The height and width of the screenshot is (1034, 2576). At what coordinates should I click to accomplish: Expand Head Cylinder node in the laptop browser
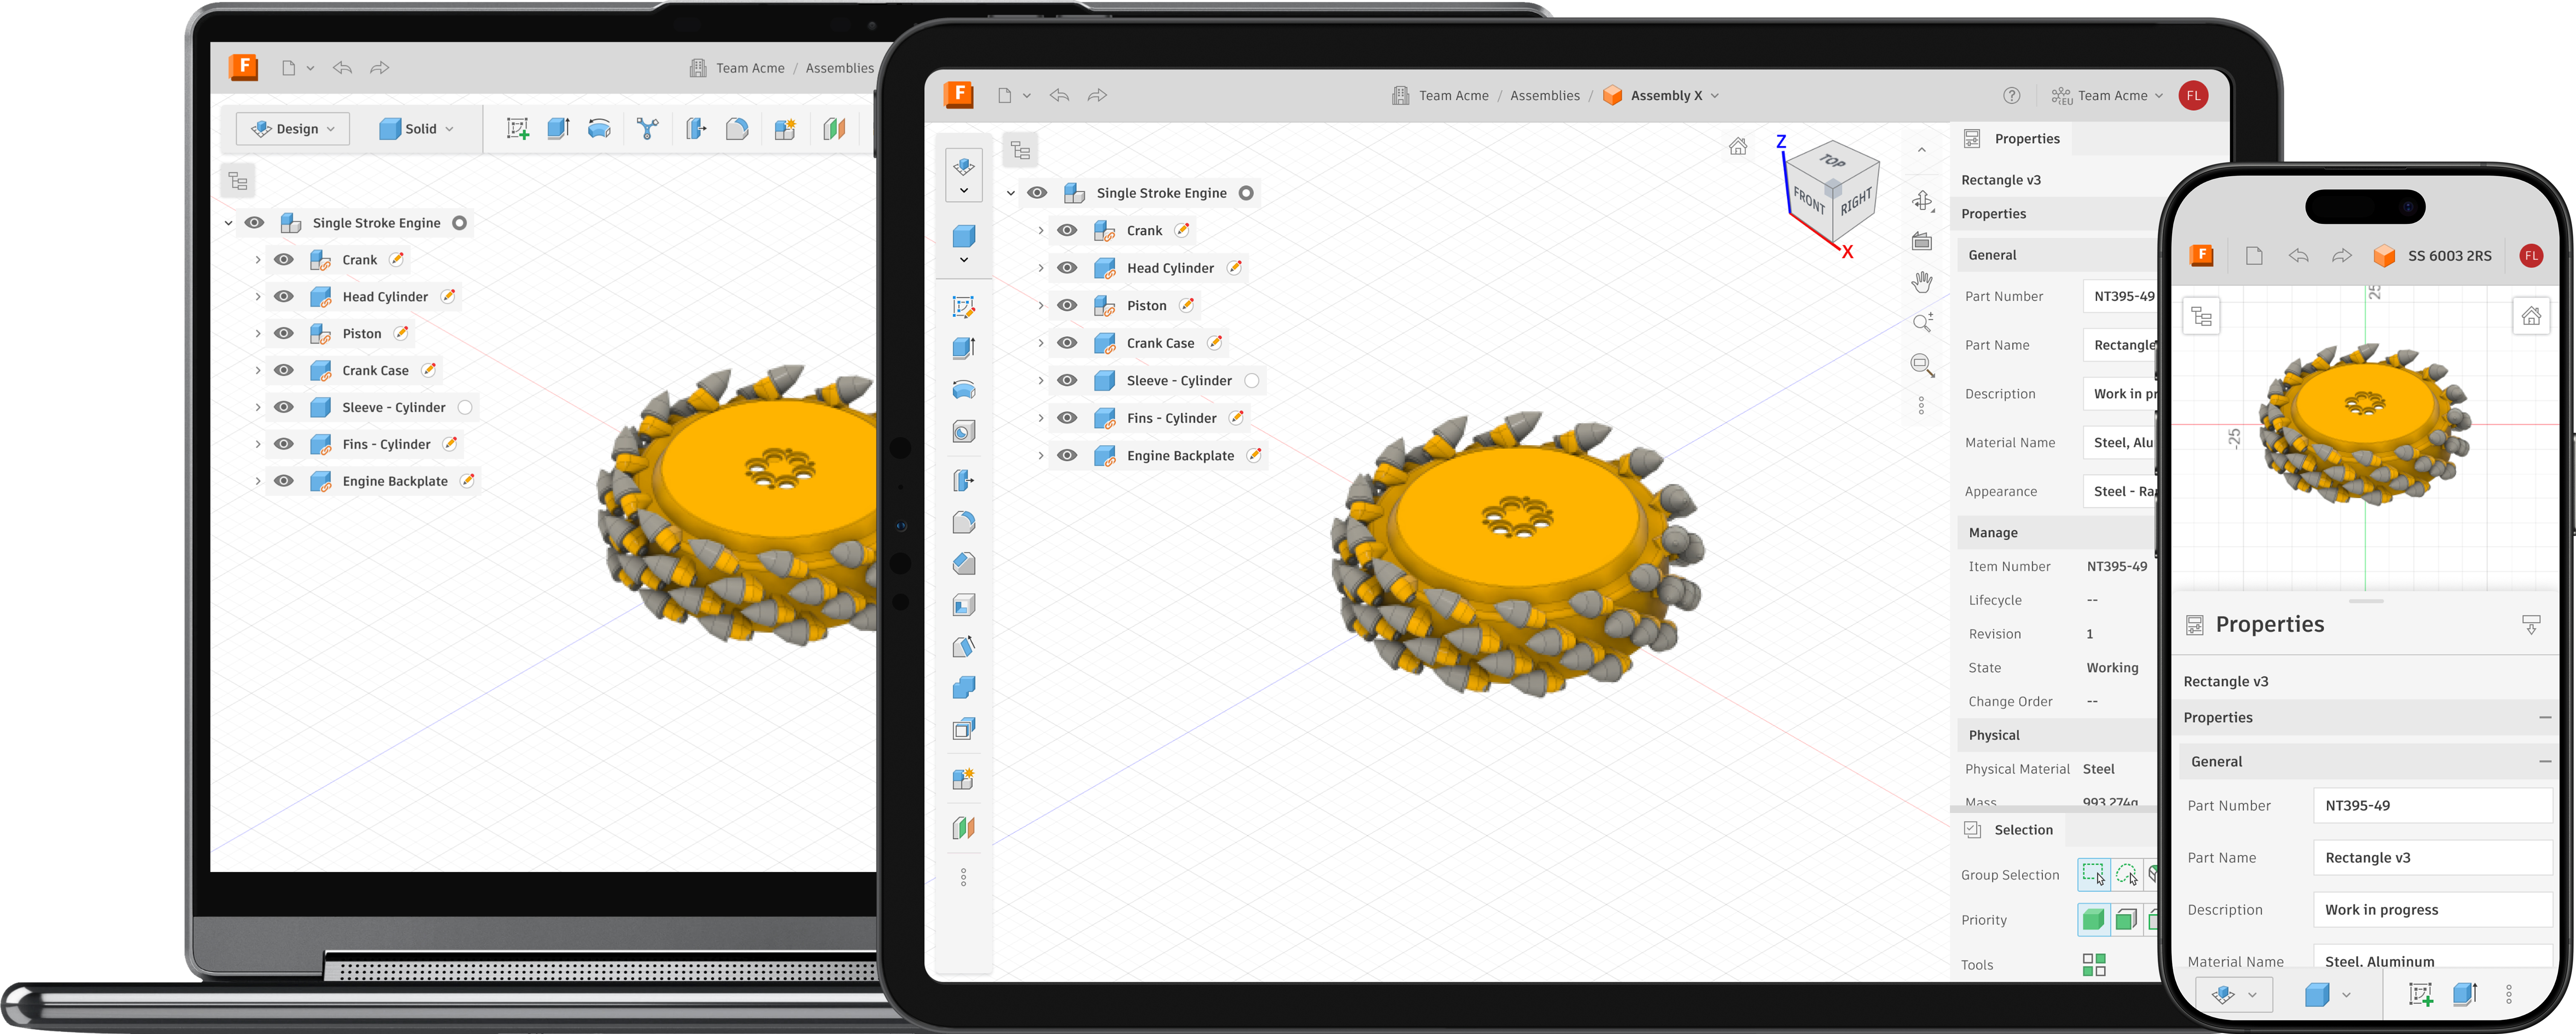click(x=258, y=297)
